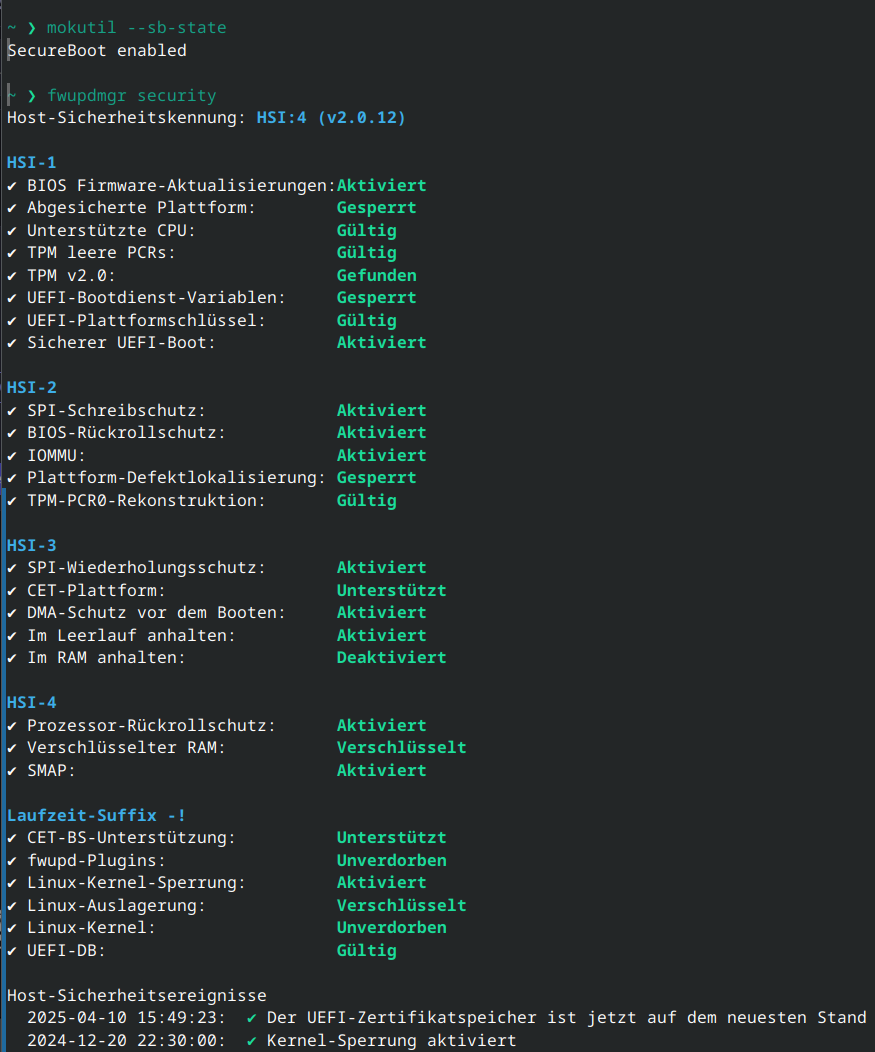Image resolution: width=875 pixels, height=1052 pixels.
Task: Click Verschlüsselt status of Verschlüsselter RAM
Action: coord(401,748)
